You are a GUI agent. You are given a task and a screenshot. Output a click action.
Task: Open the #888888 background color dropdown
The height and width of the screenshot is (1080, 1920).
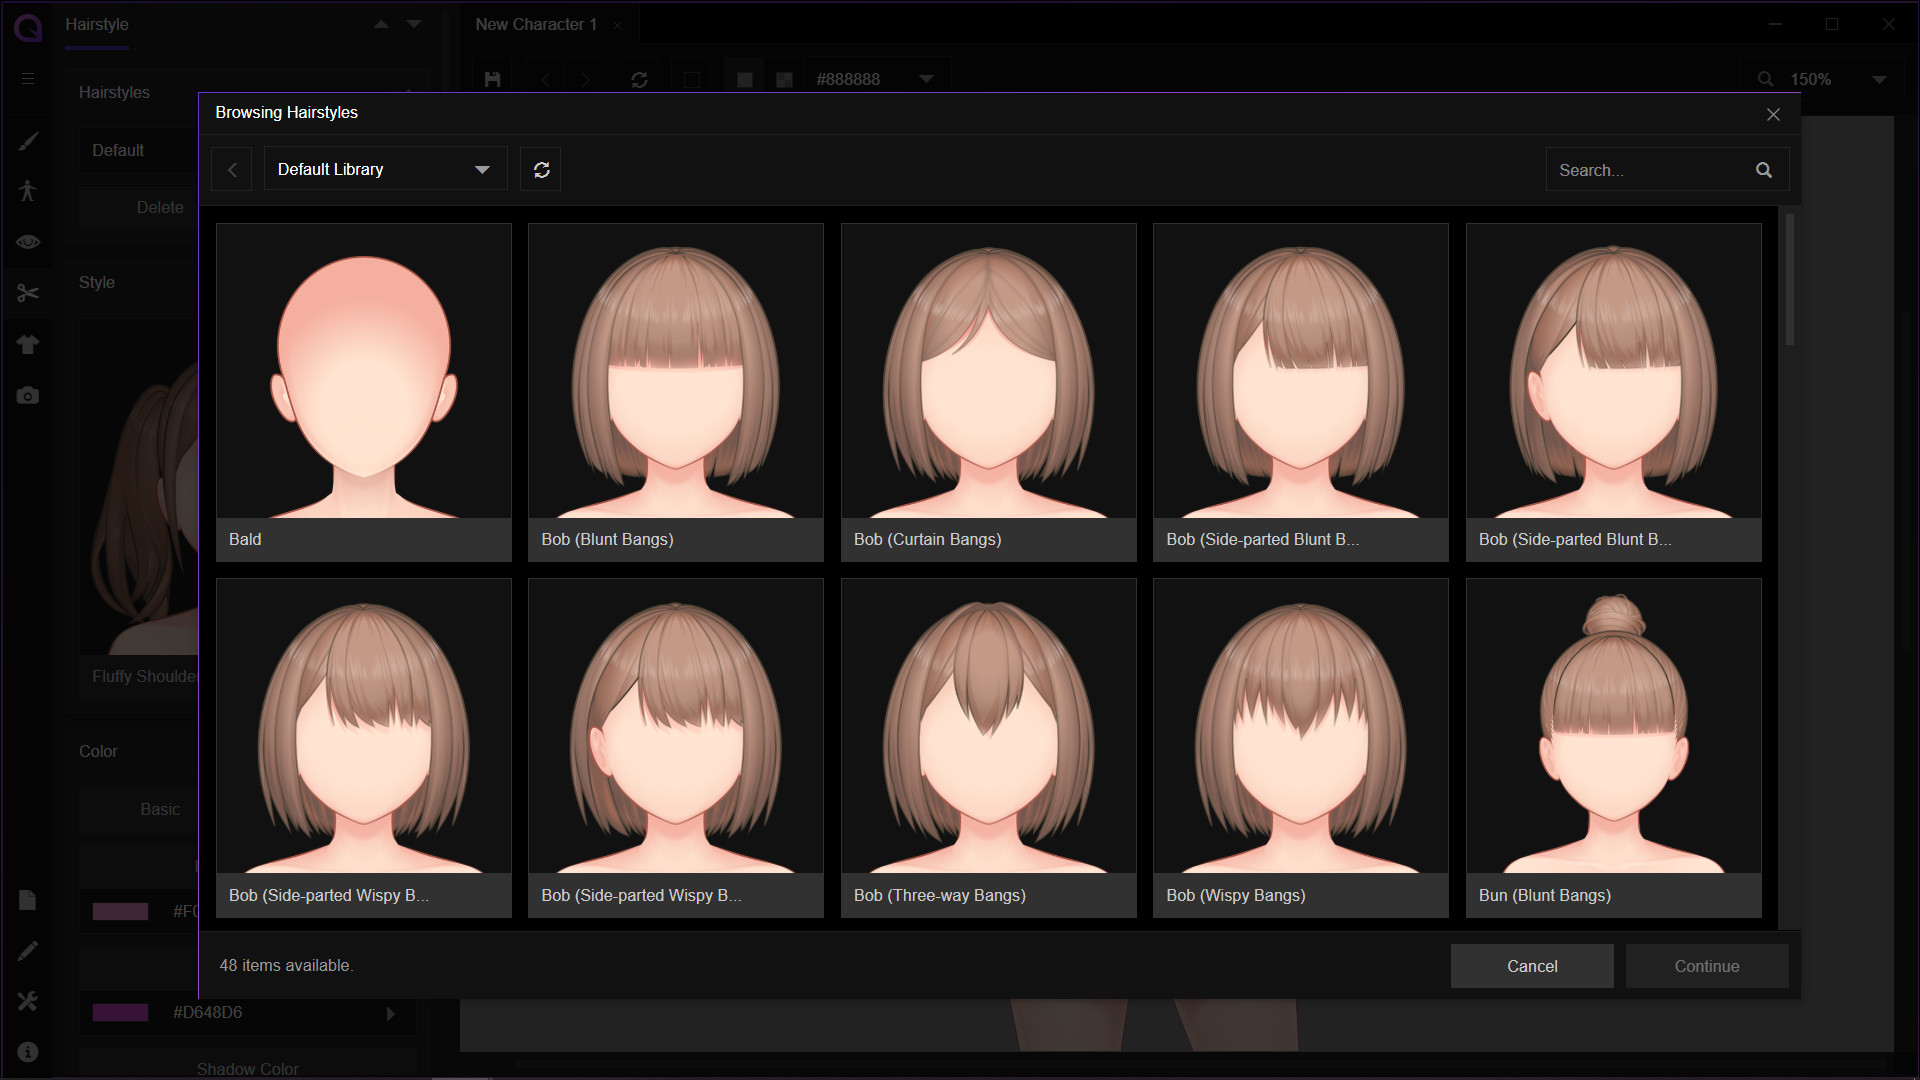pyautogui.click(x=926, y=79)
